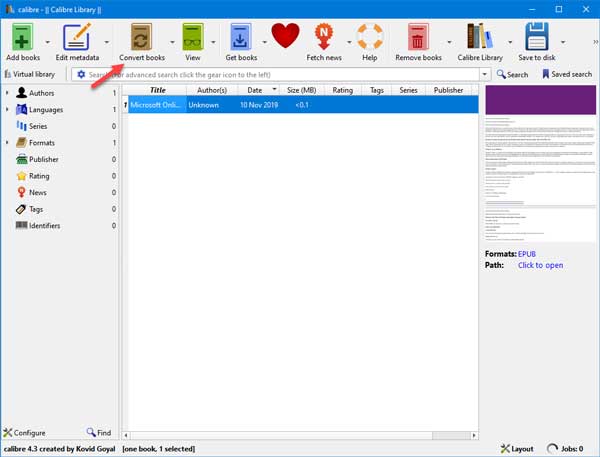Click the Virtual library button
This screenshot has height=457, width=600.
click(30, 74)
